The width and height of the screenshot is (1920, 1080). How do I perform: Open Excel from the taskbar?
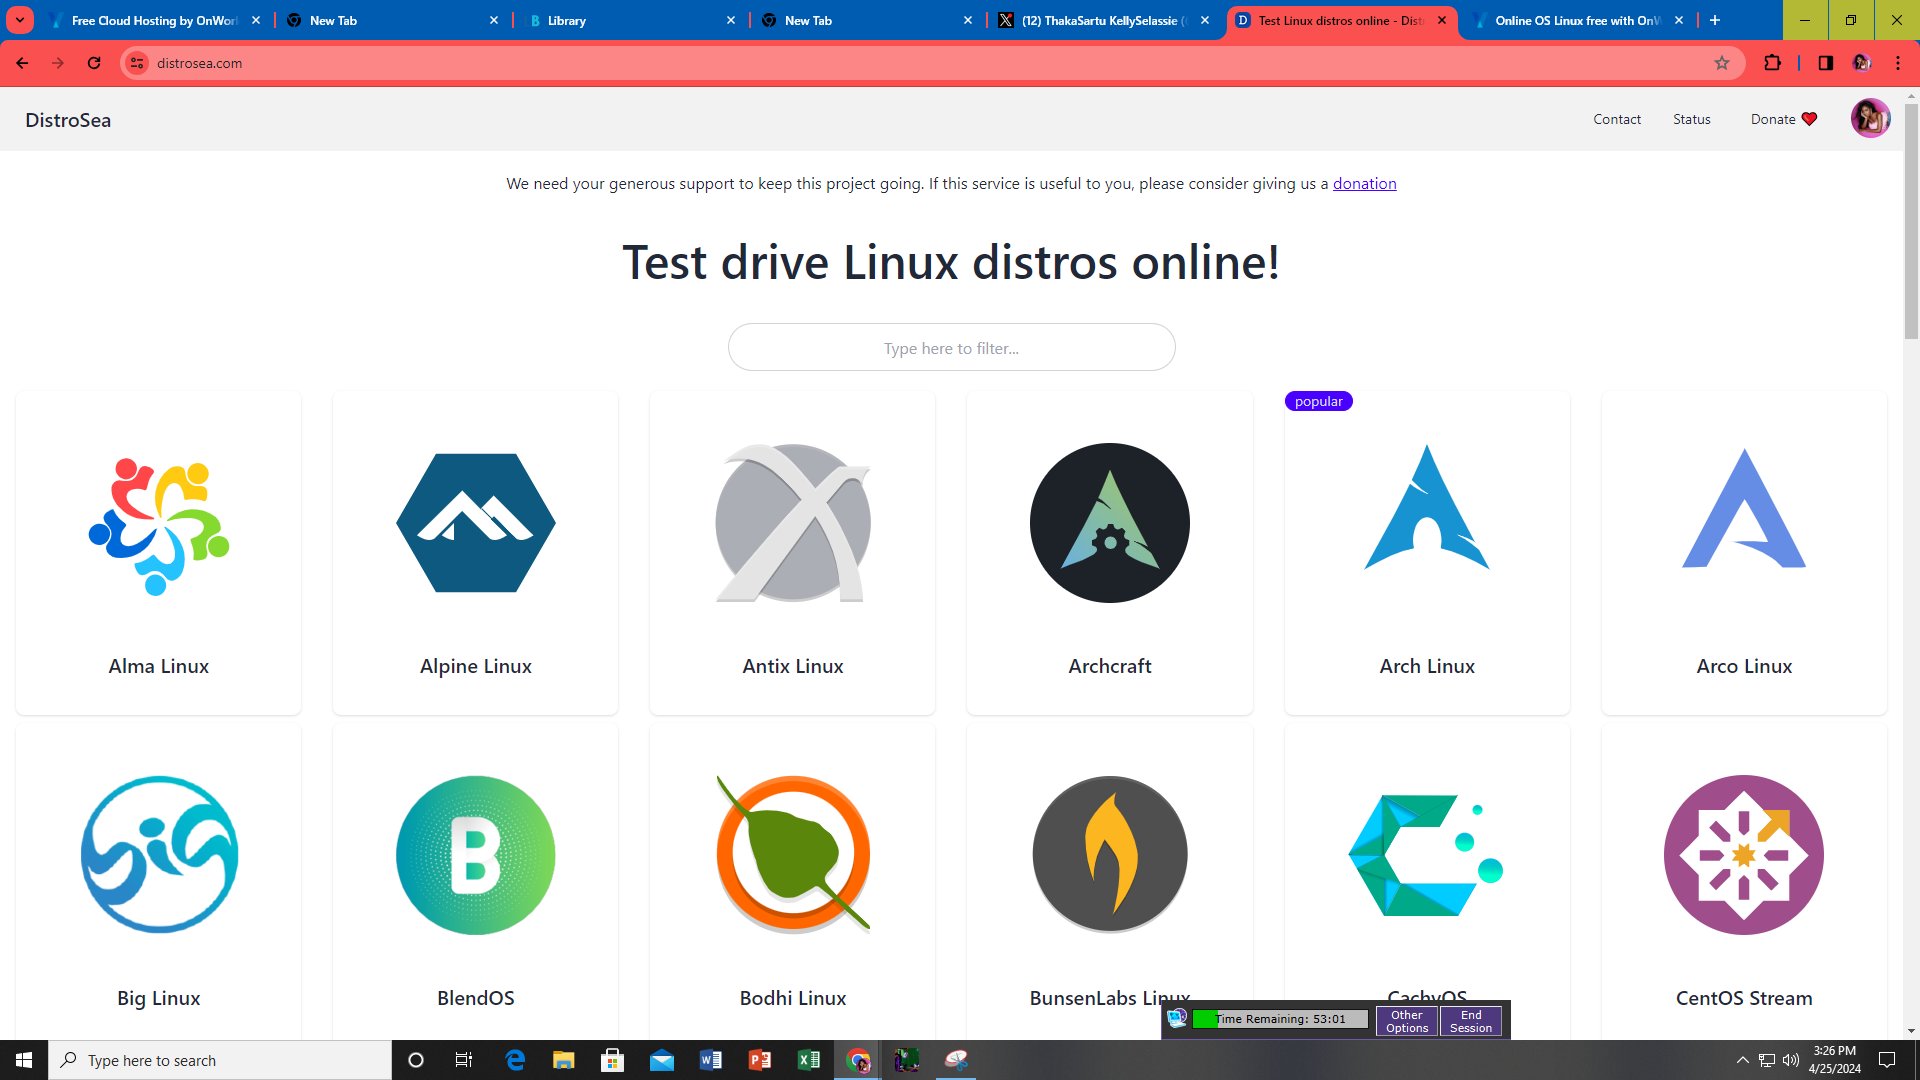pos(809,1060)
